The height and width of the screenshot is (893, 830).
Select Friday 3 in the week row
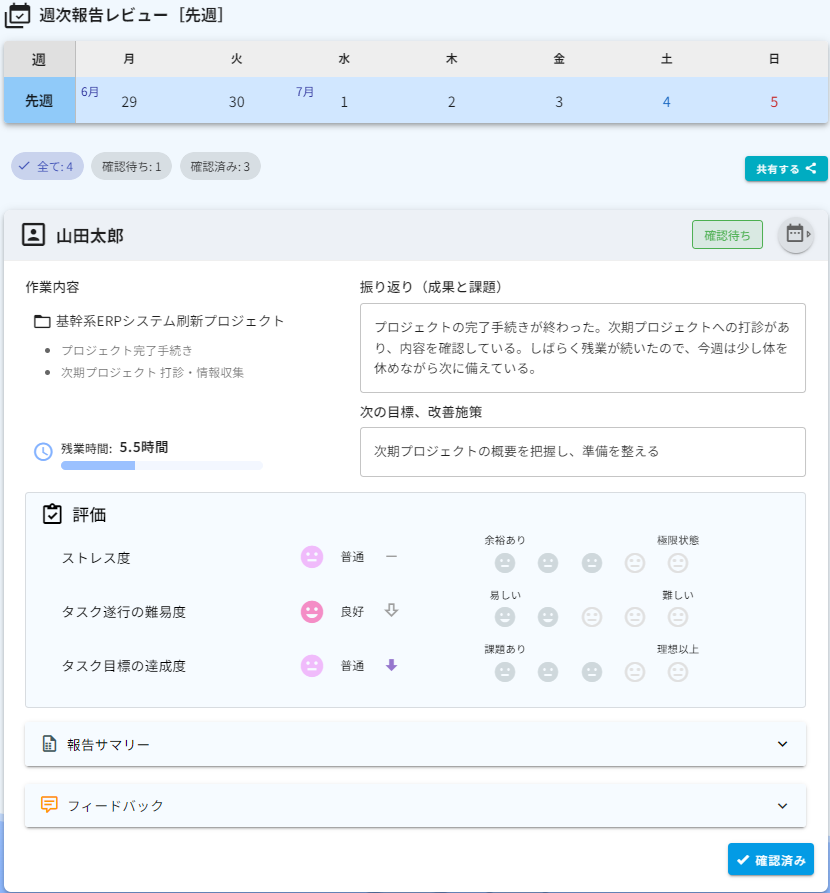pos(559,101)
